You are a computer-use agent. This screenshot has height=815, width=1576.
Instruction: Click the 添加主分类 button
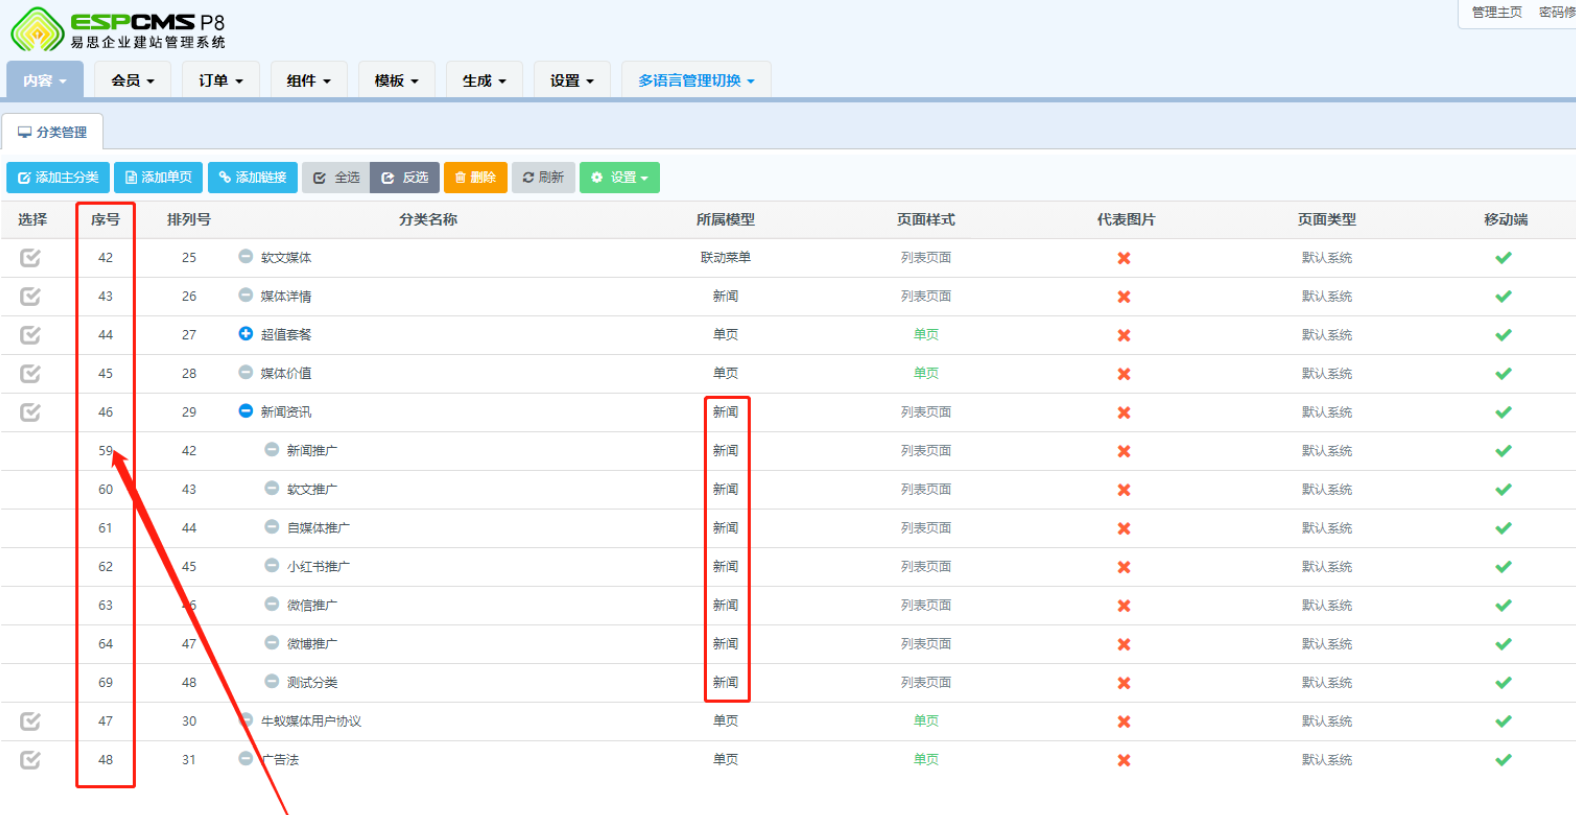(58, 178)
